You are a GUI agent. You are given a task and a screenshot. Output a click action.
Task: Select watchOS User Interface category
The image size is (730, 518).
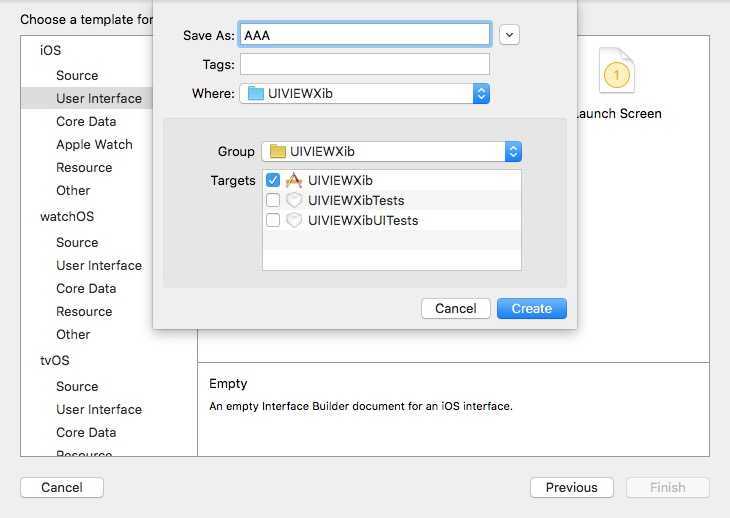click(x=99, y=265)
